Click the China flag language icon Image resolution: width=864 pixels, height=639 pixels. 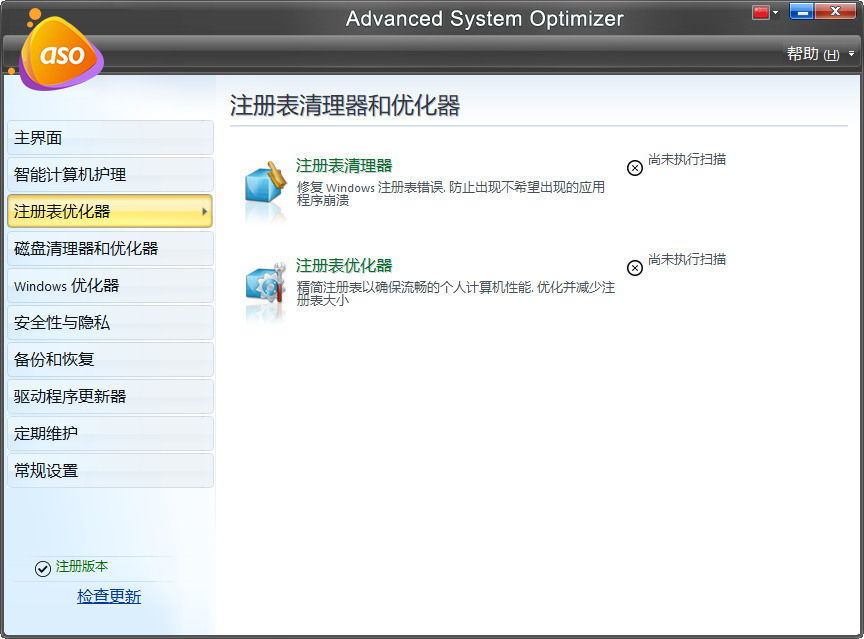(761, 12)
